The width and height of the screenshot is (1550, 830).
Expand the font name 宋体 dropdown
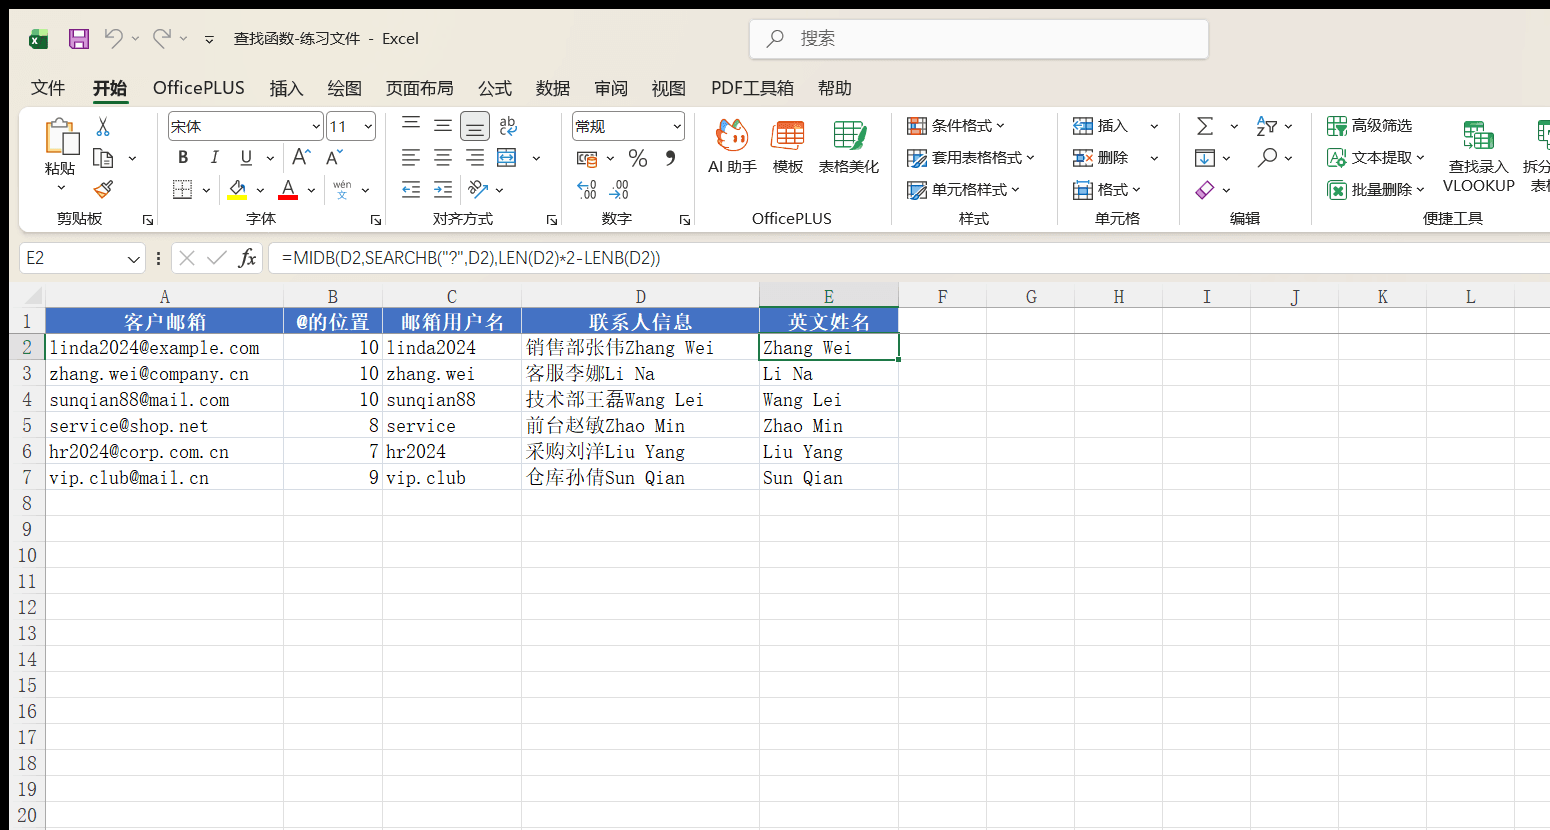point(316,127)
